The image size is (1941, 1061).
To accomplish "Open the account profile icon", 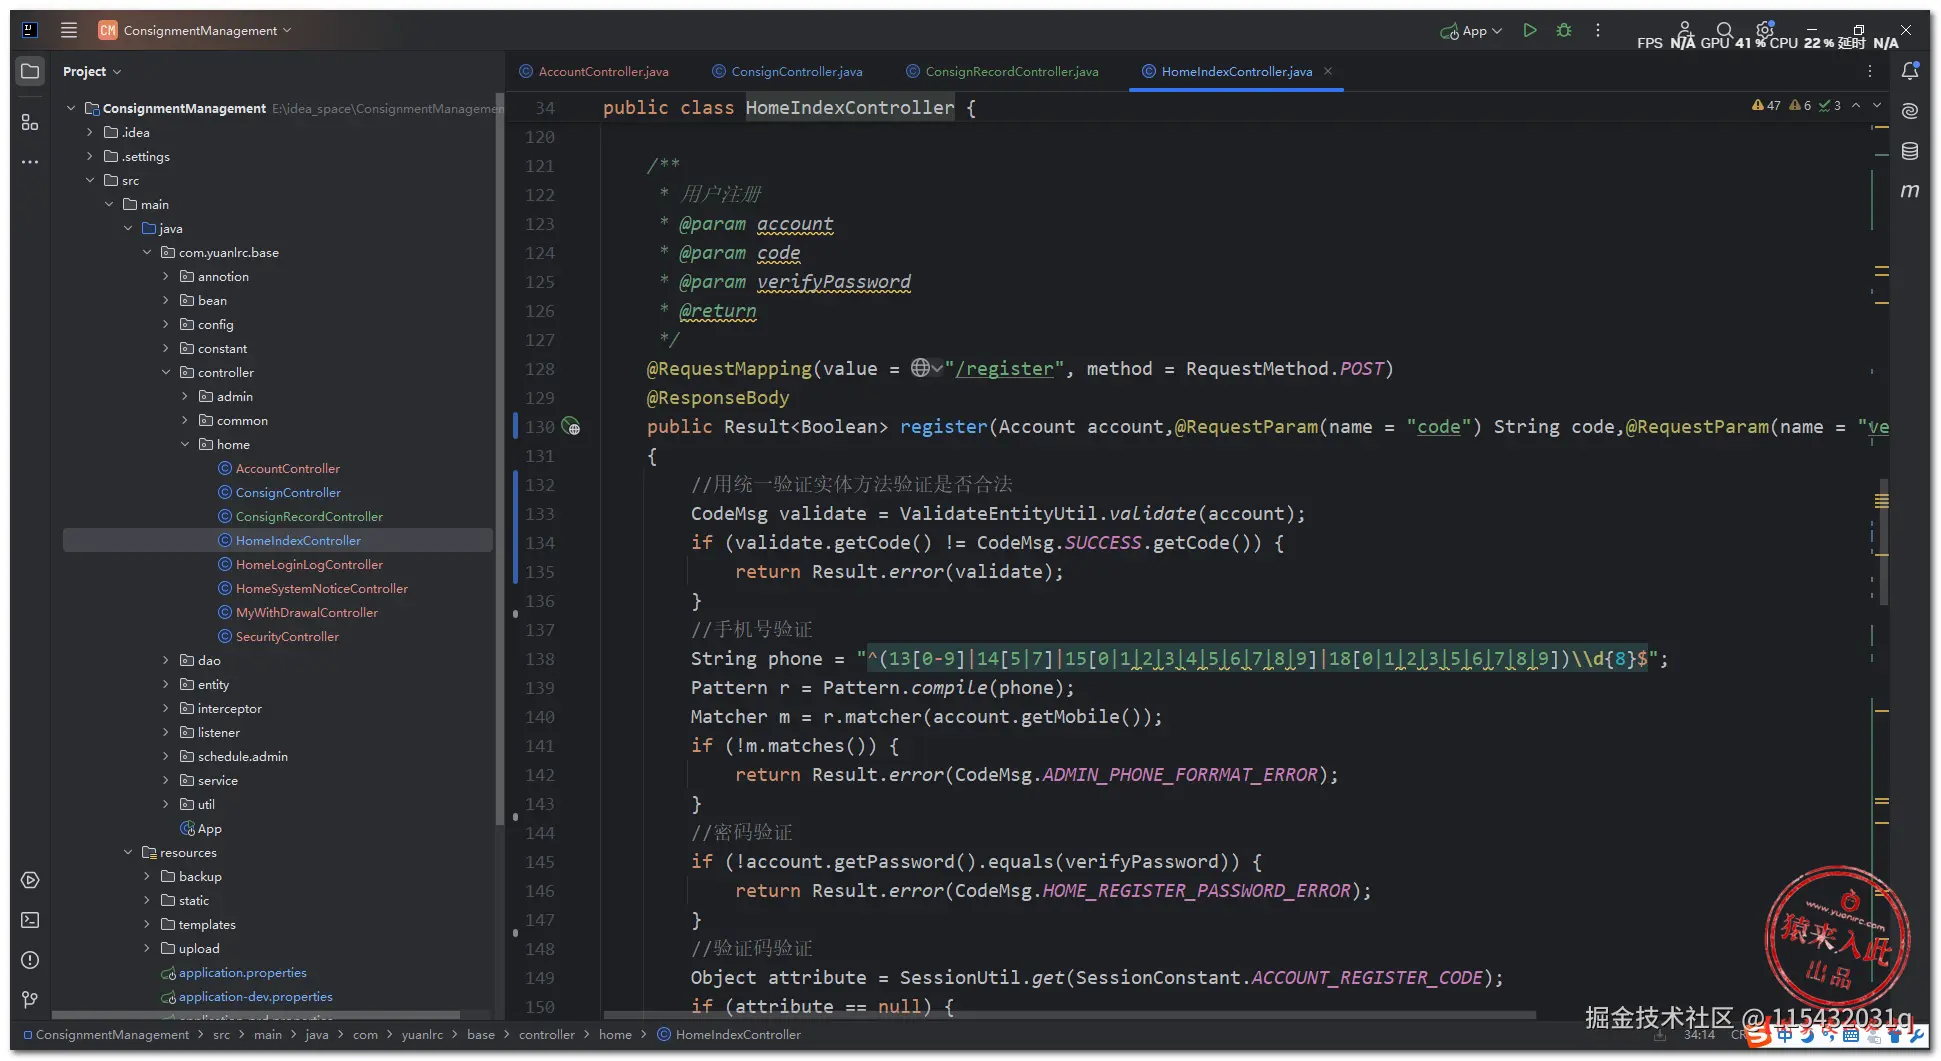I will tap(1684, 30).
